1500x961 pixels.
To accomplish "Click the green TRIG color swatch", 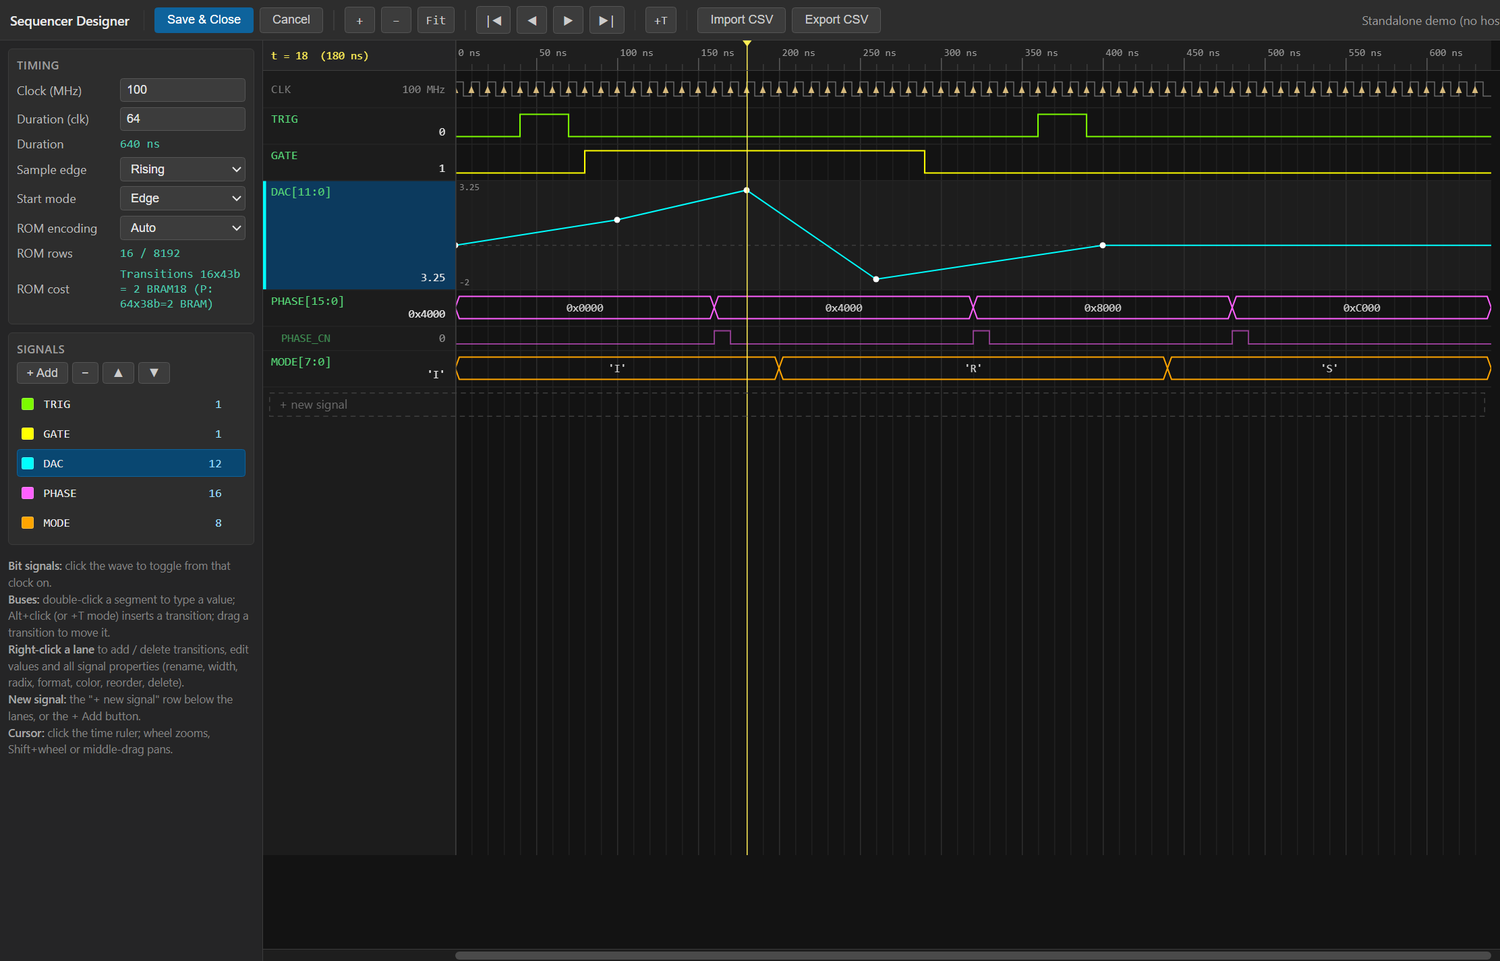I will coord(28,404).
